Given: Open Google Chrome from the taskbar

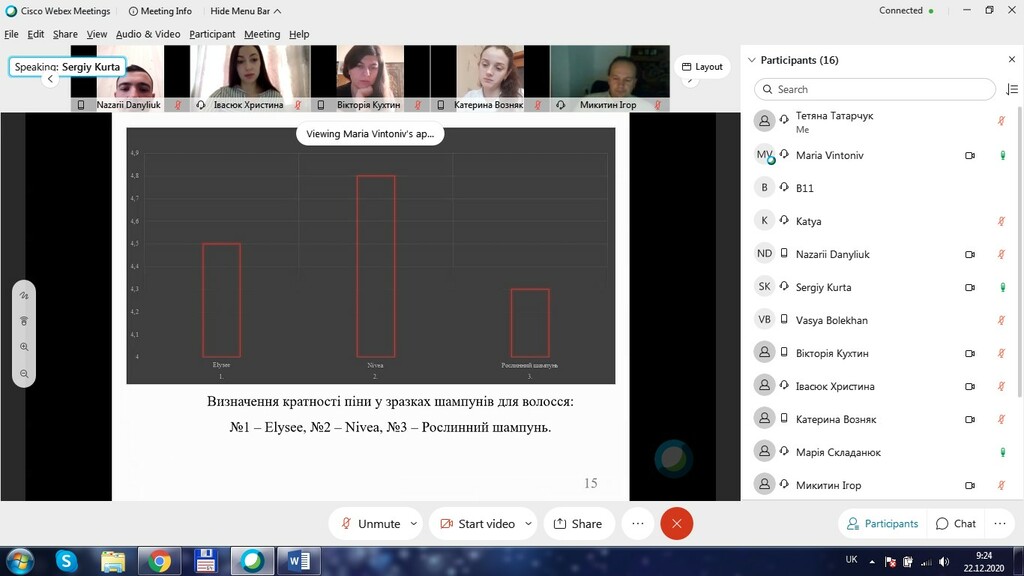Looking at the screenshot, I should pyautogui.click(x=159, y=561).
